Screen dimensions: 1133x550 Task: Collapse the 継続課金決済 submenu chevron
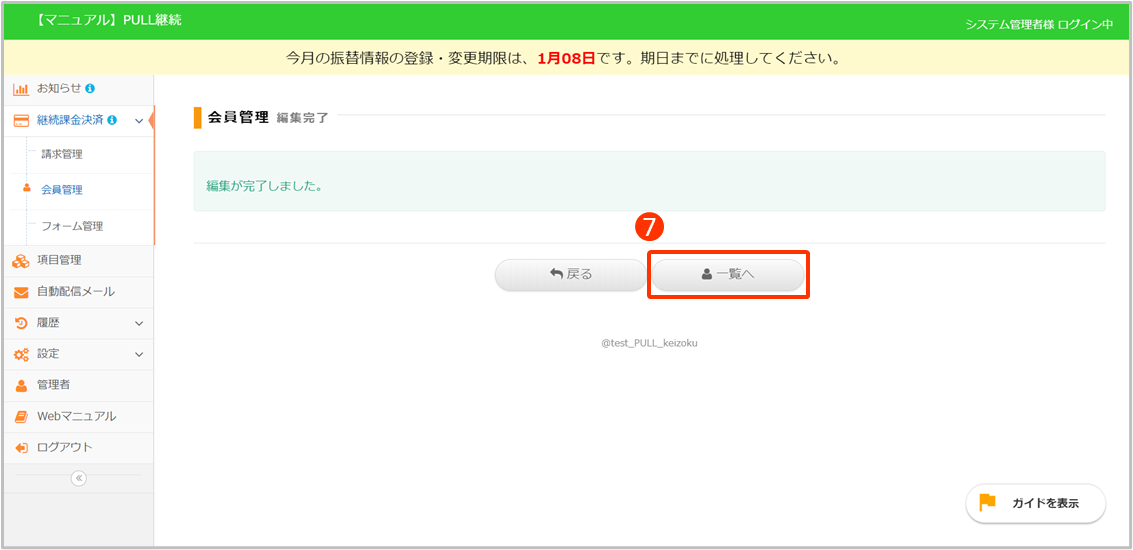(139, 121)
